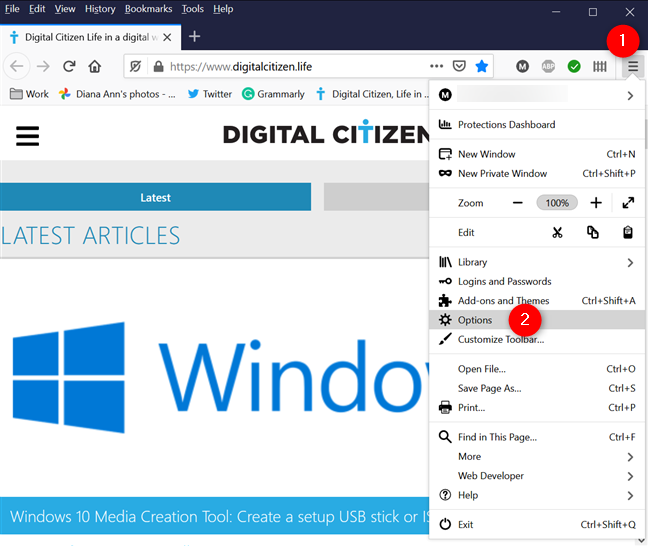The image size is (648, 546).
Task: Open the website hamburger menu
Action: pos(27,136)
